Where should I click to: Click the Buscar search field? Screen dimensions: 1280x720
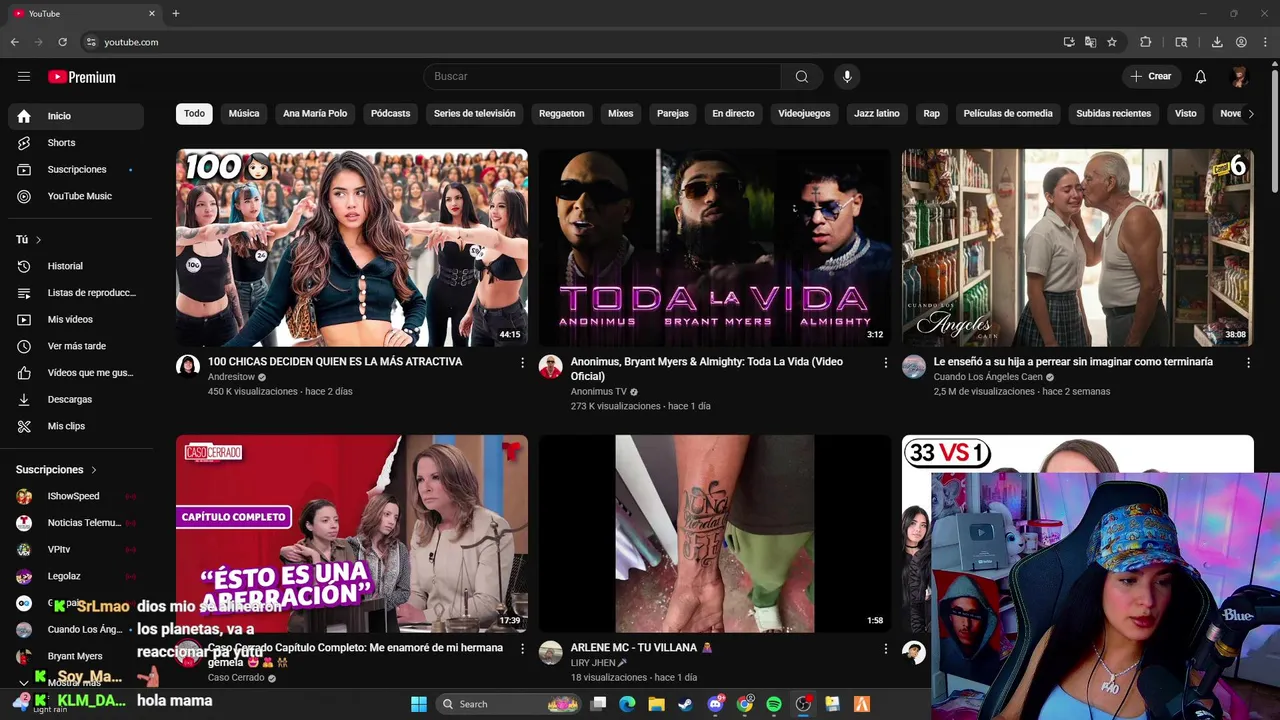click(602, 76)
